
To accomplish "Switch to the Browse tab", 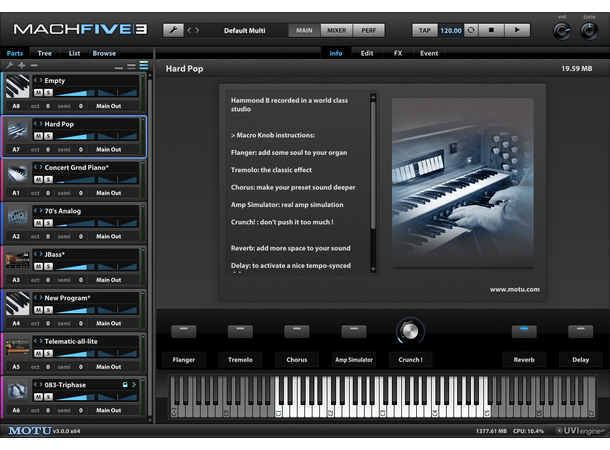I will (x=104, y=53).
